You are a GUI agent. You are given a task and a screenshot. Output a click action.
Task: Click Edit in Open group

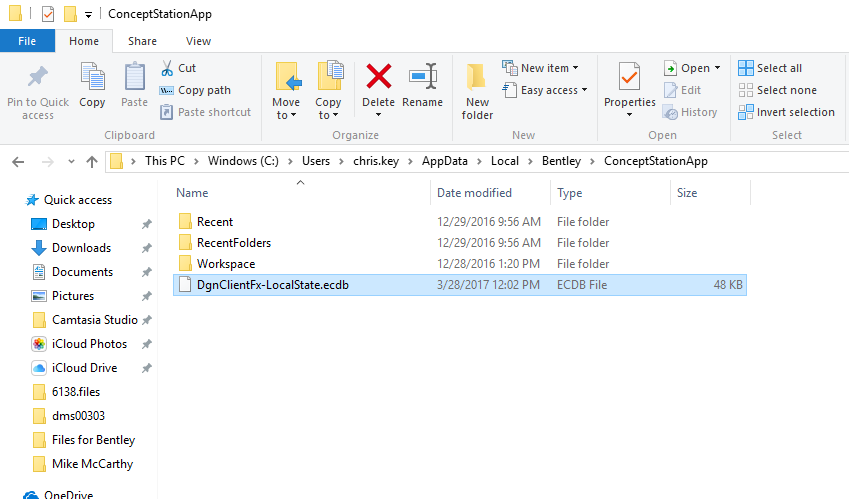pos(682,90)
